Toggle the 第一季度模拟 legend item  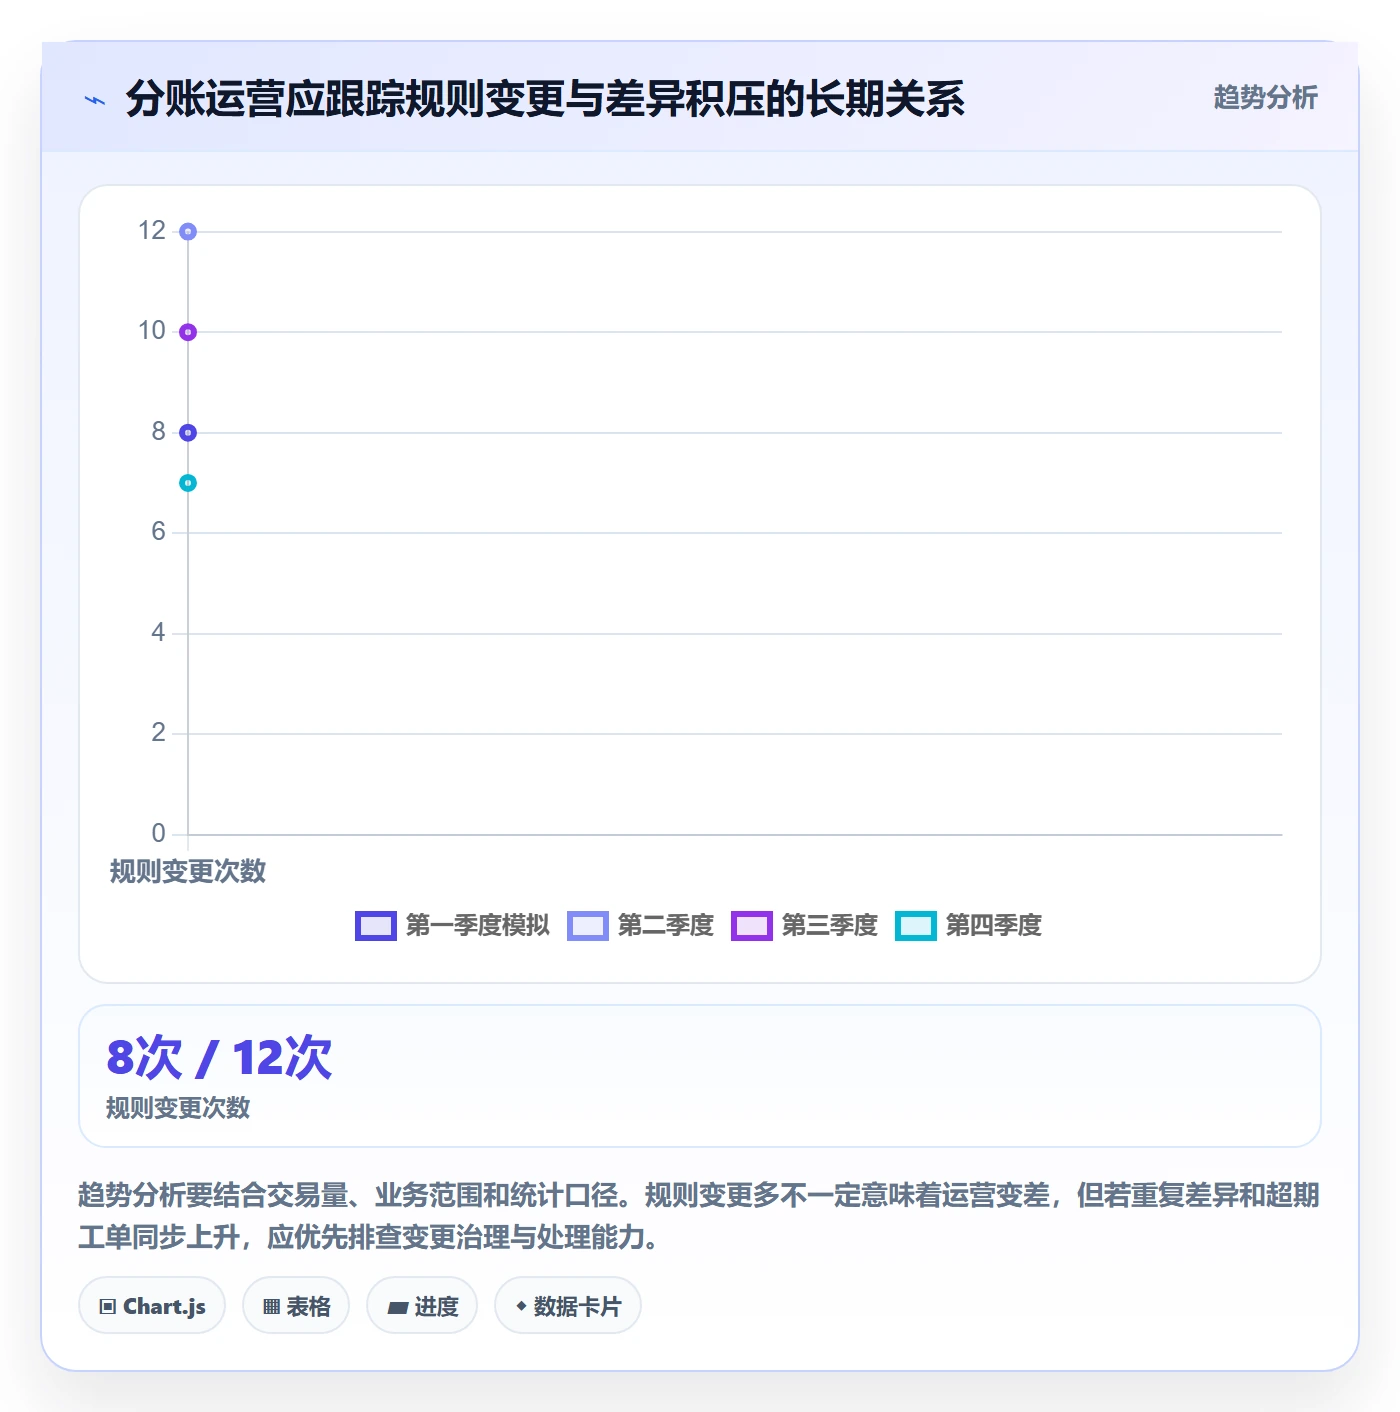[x=452, y=926]
